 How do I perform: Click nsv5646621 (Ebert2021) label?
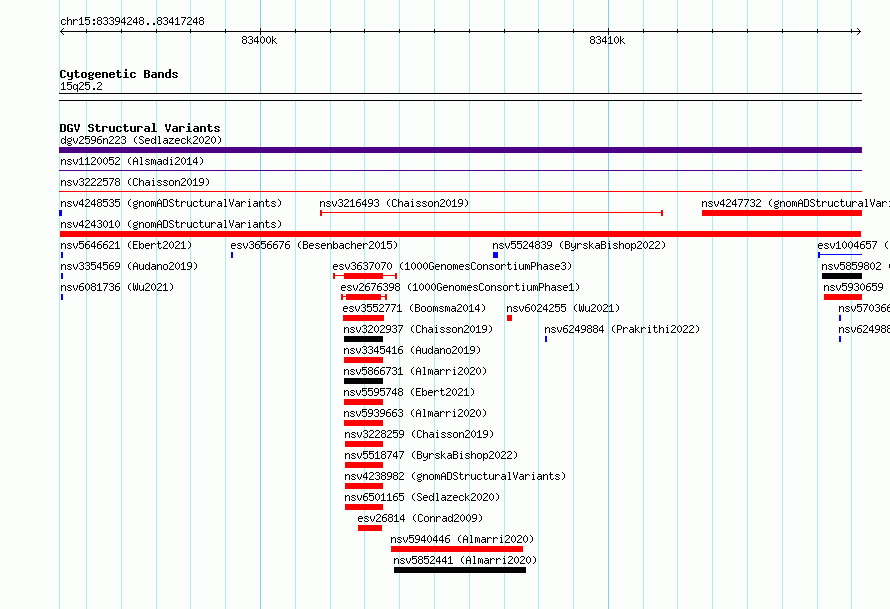tap(126, 245)
